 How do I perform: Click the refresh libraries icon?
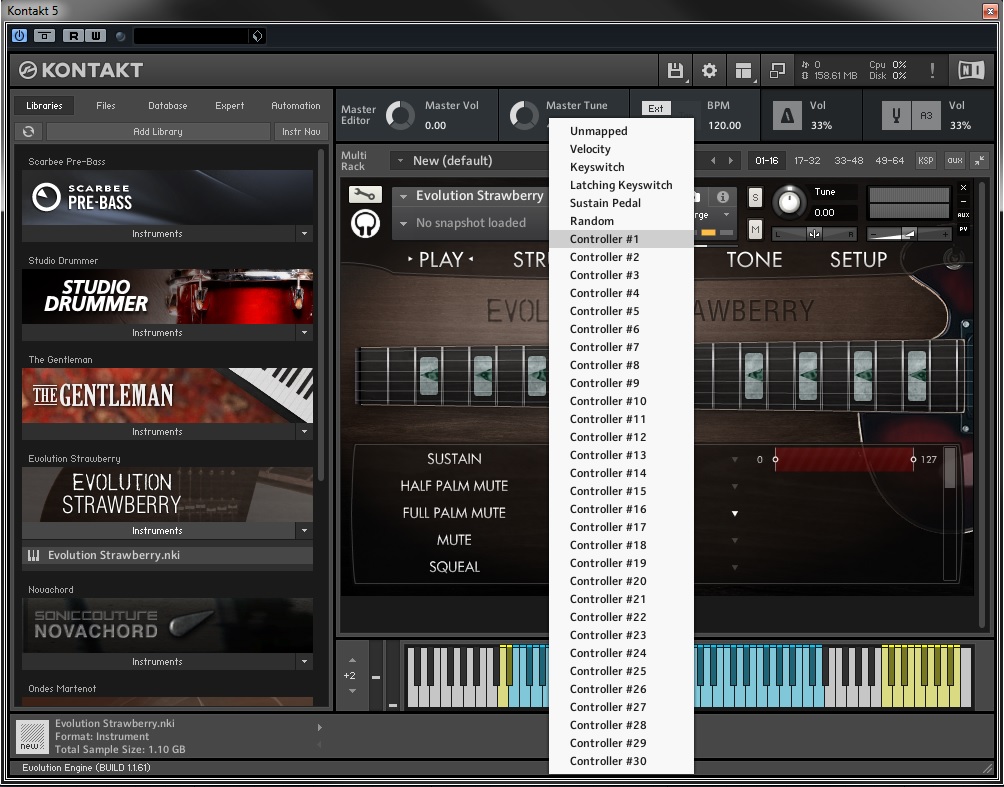pos(29,132)
